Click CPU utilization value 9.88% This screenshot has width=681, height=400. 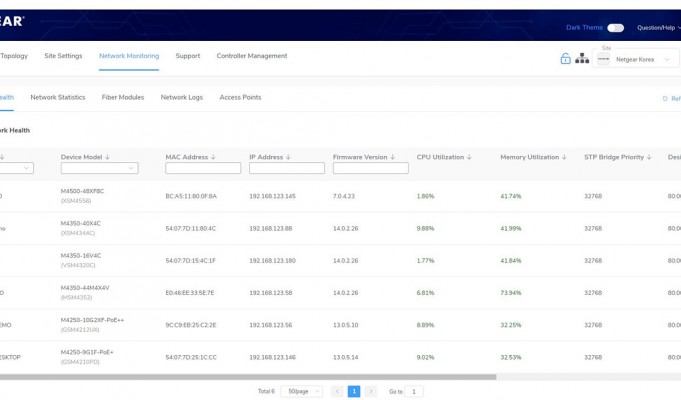(x=425, y=228)
